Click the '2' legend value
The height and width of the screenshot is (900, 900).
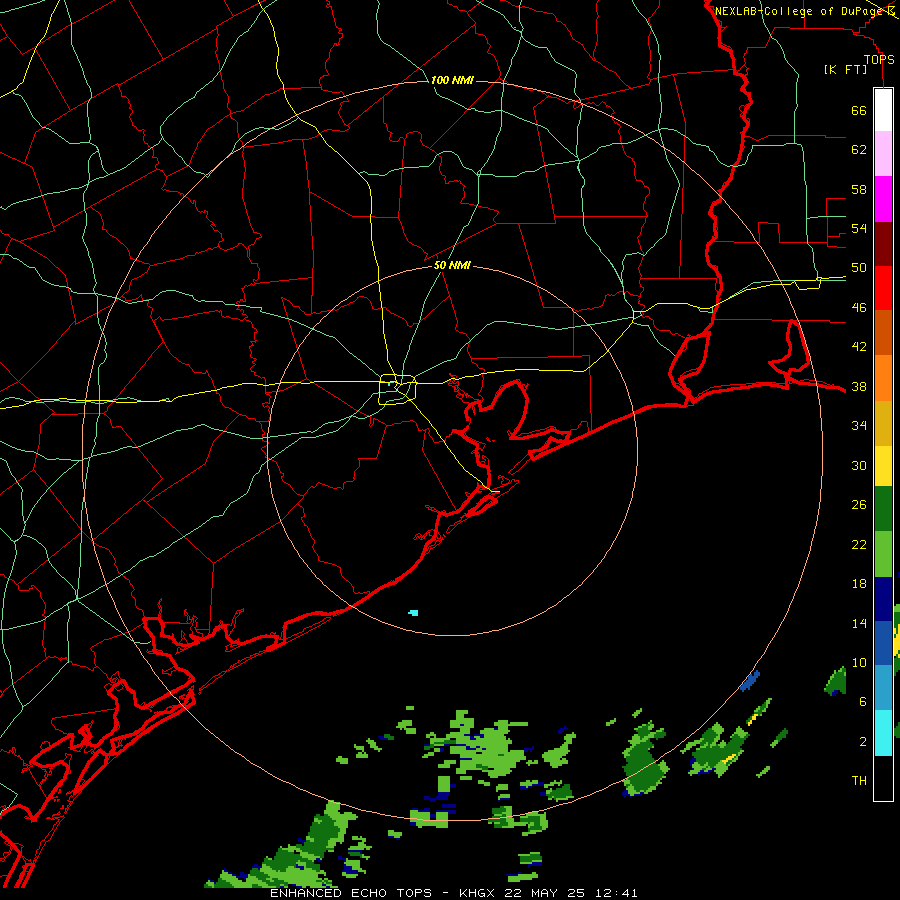pos(862,742)
